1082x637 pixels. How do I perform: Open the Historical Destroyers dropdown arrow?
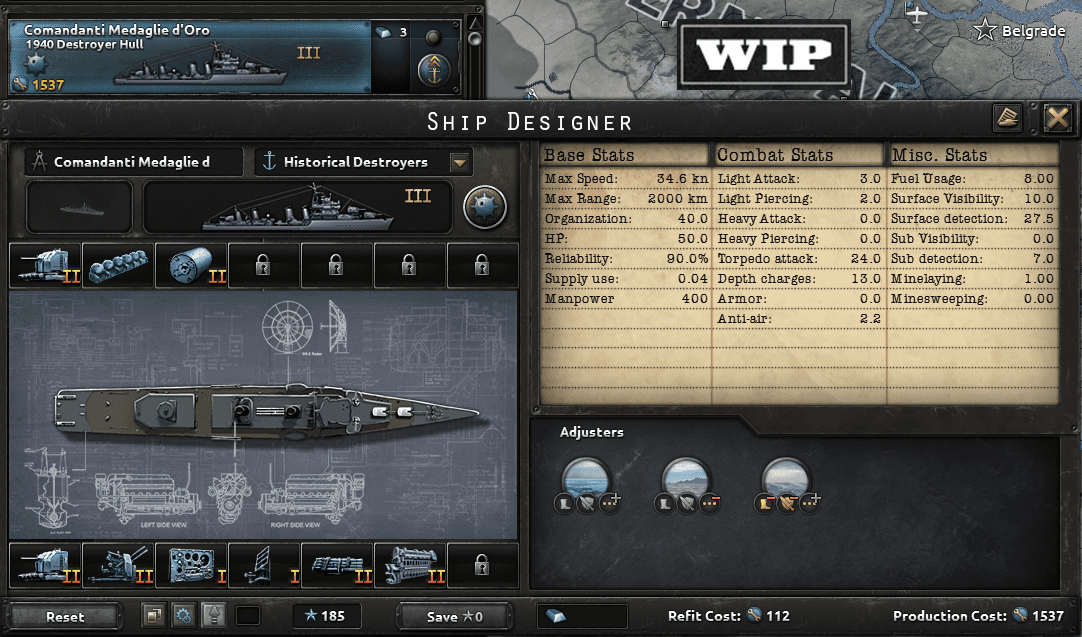tap(459, 163)
